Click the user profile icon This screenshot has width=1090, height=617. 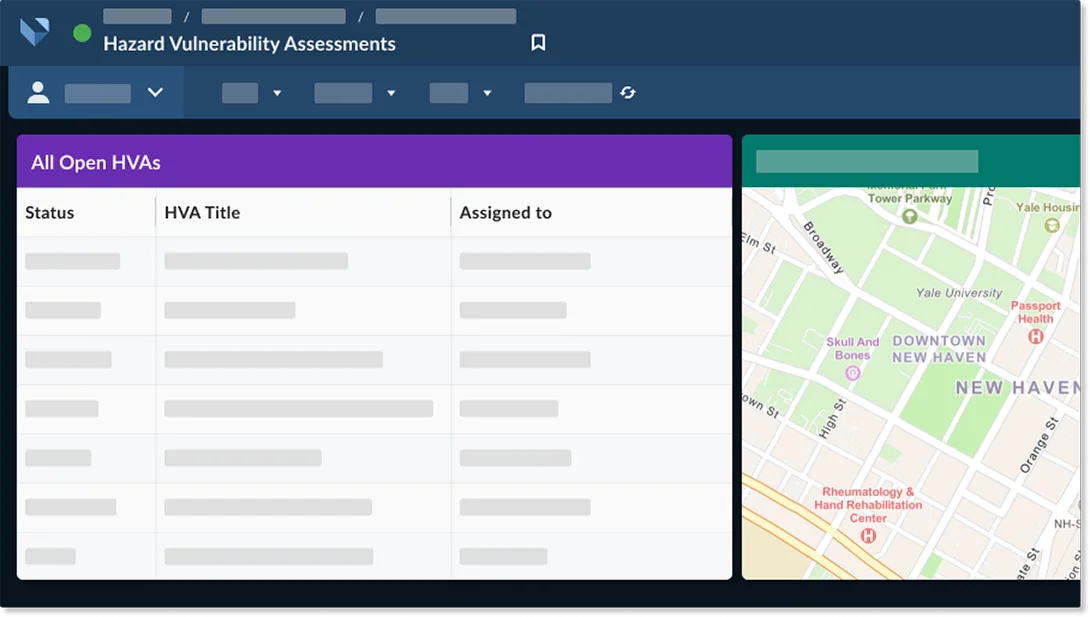[38, 92]
